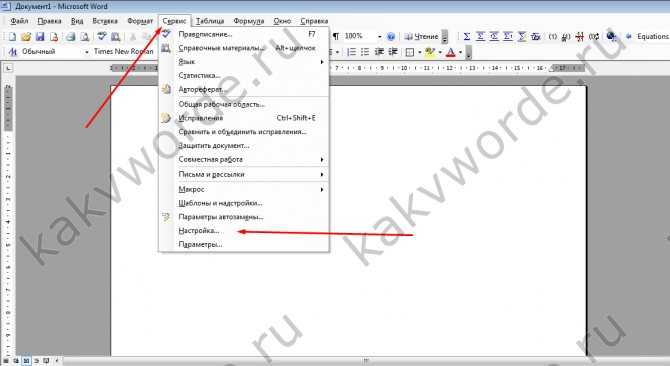670x366 pixels.
Task: Open the 100% zoom dropdown
Action: point(379,37)
